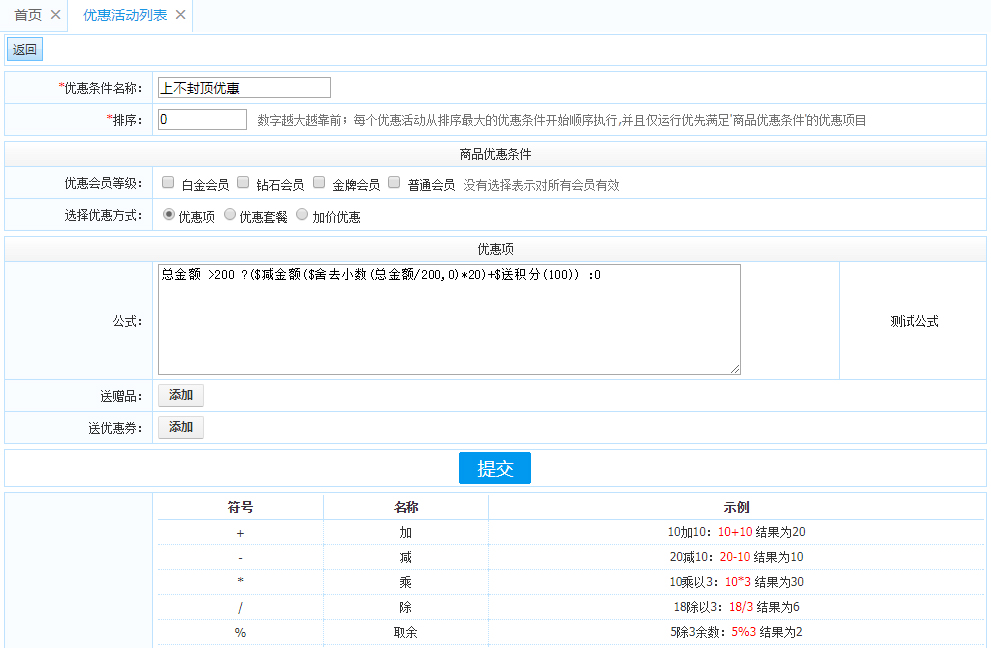Check the 钻石会员 checkbox

coord(243,183)
